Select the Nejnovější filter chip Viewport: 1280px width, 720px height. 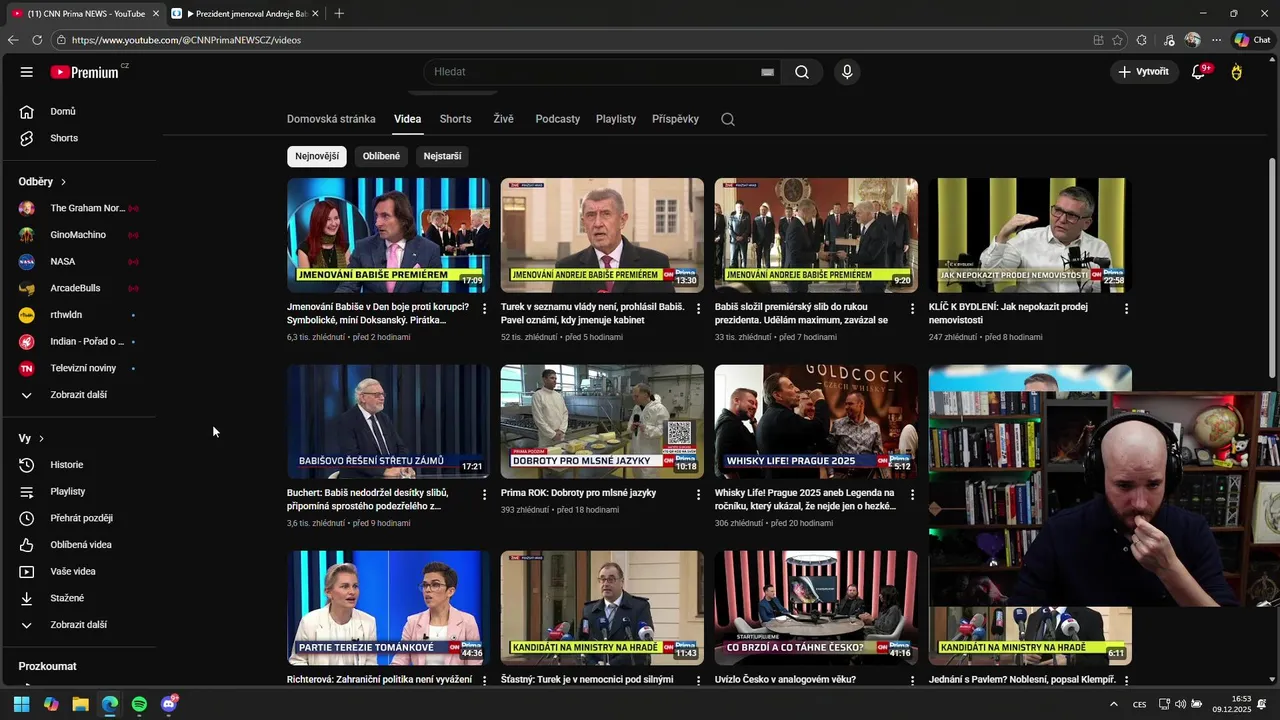[317, 156]
